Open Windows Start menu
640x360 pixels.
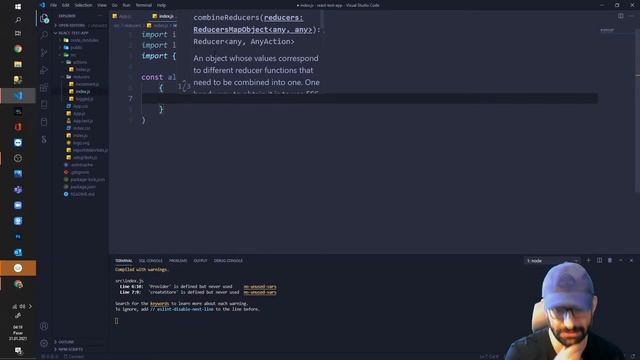coord(18,7)
